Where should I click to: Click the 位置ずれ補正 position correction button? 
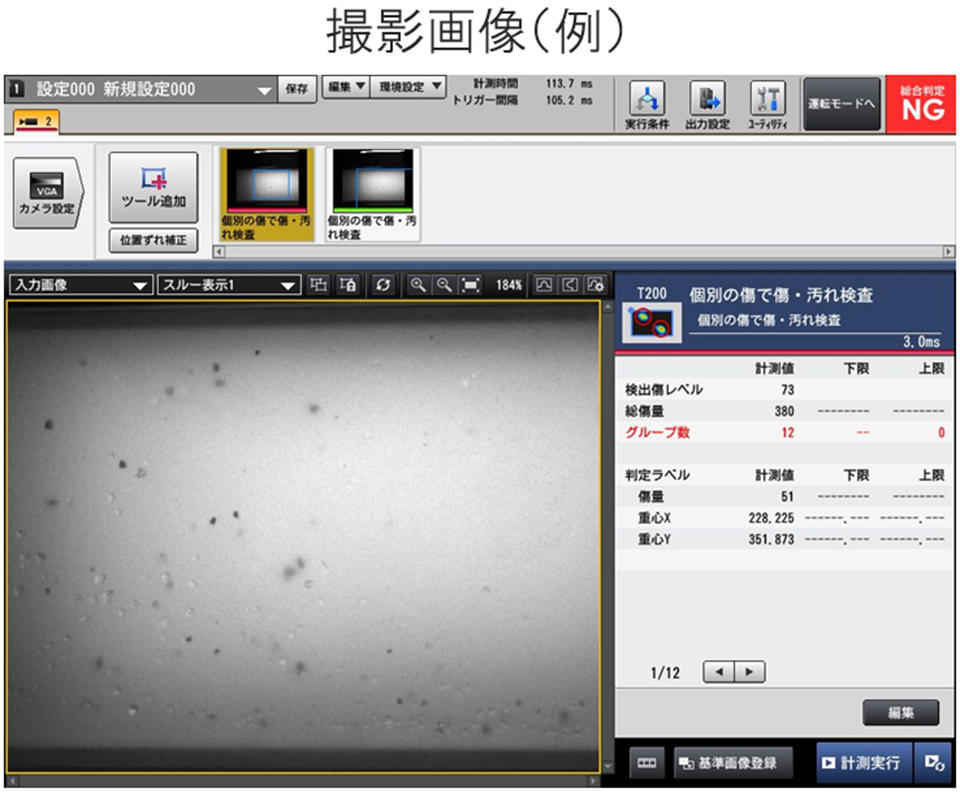point(153,240)
